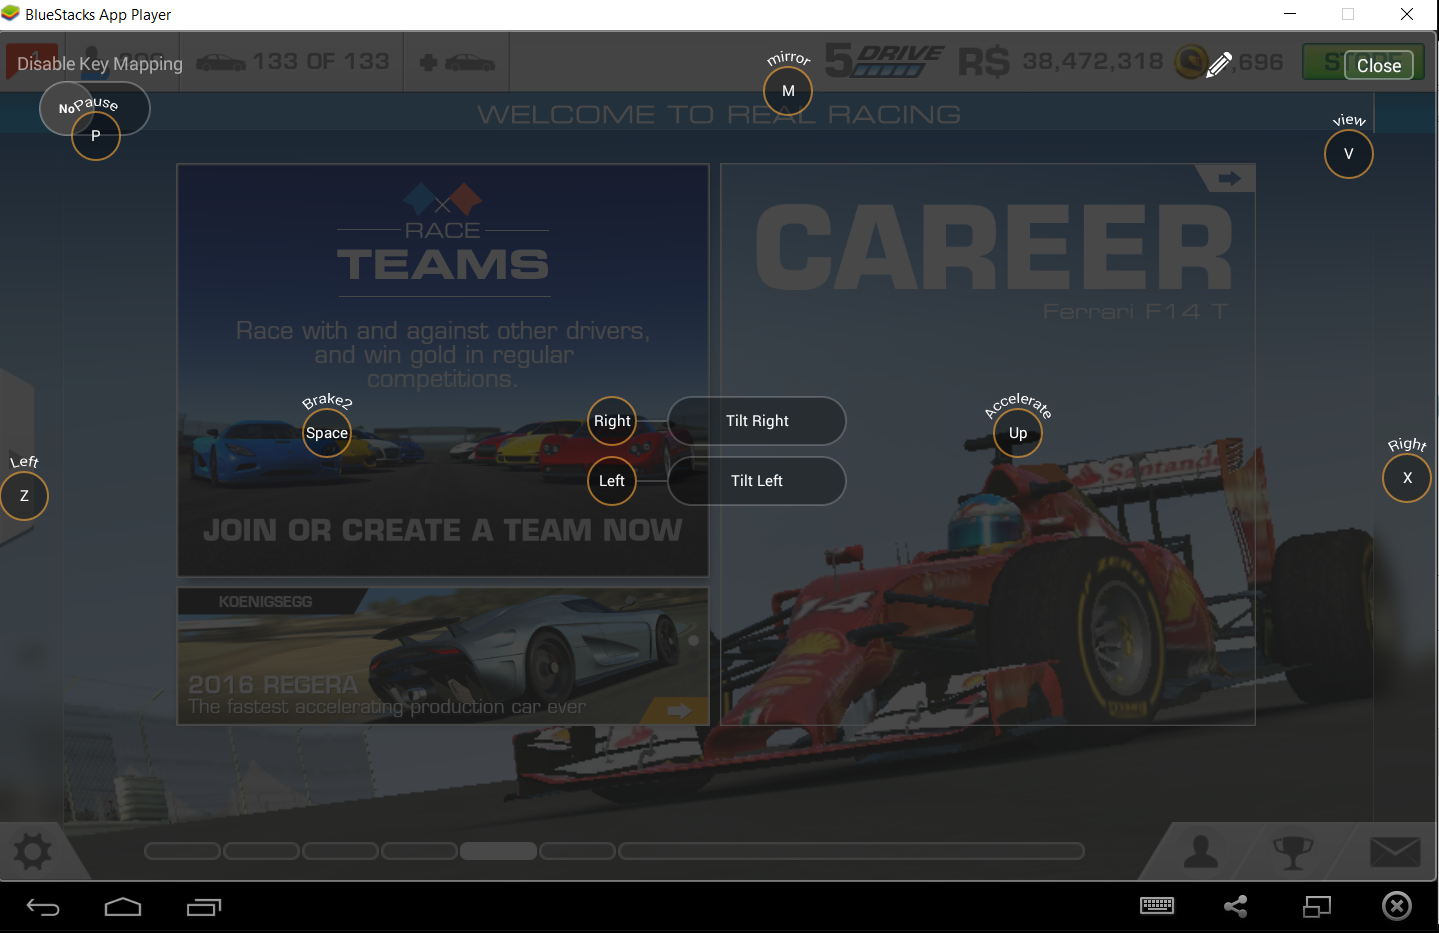Click the BlueStacks share icon
The image size is (1439, 933).
[x=1236, y=906]
